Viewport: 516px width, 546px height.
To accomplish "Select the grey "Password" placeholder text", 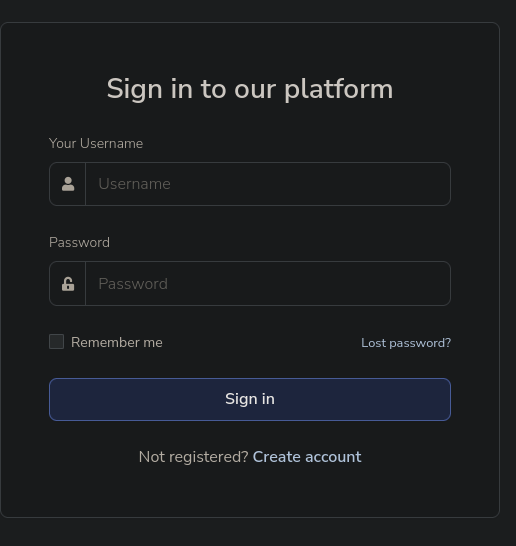I will pyautogui.click(x=133, y=284).
